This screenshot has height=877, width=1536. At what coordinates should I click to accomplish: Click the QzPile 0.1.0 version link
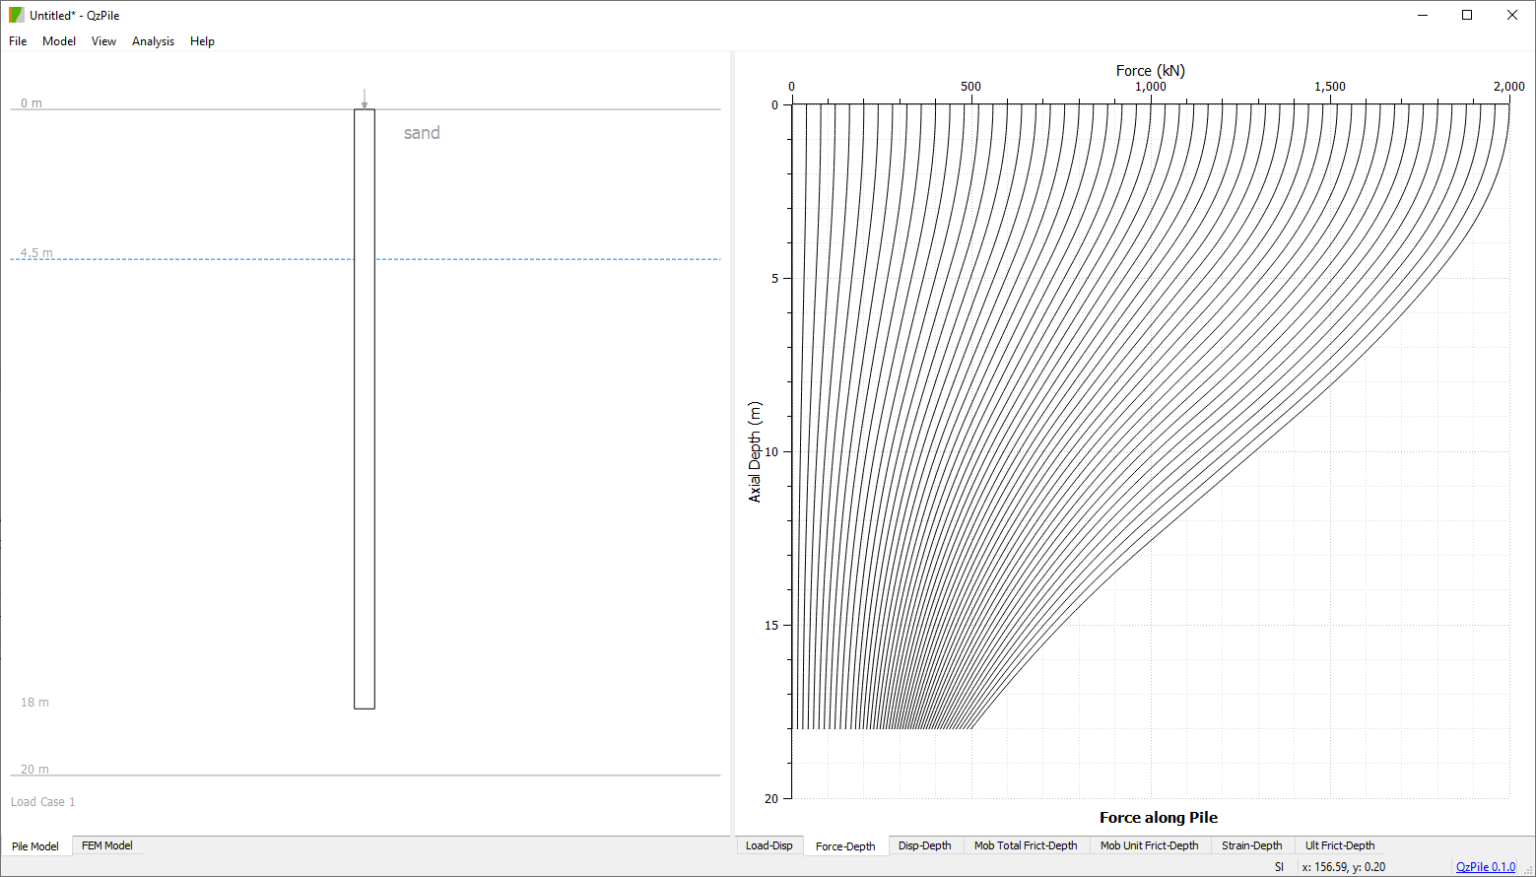pos(1485,867)
